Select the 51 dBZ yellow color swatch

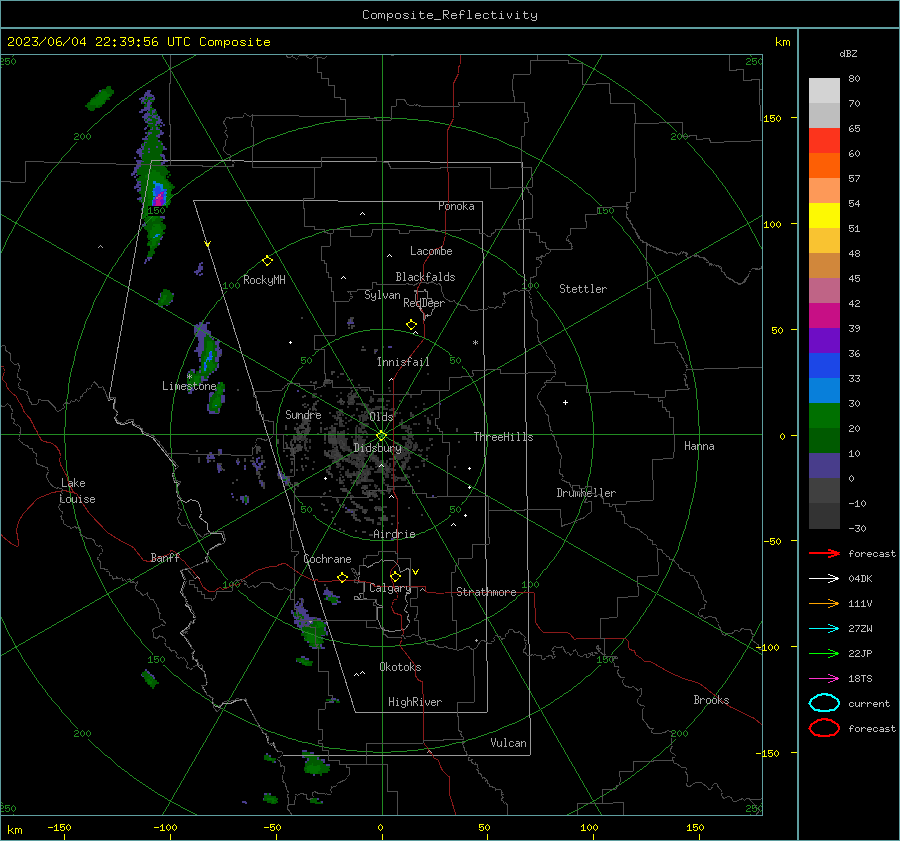point(824,215)
